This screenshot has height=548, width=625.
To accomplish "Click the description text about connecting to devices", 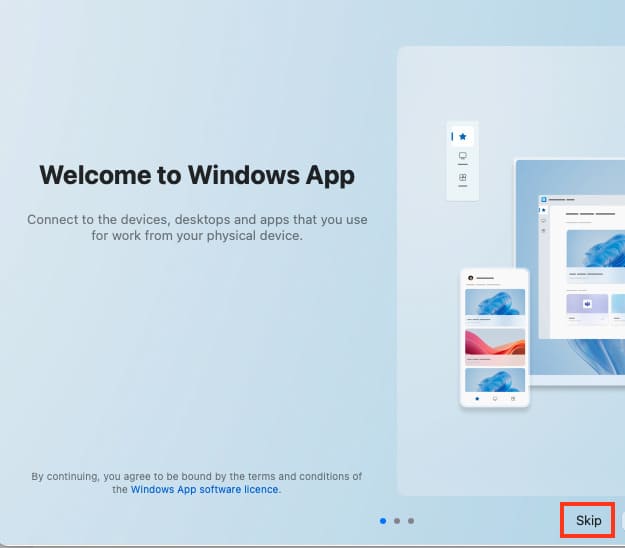I will (197, 228).
